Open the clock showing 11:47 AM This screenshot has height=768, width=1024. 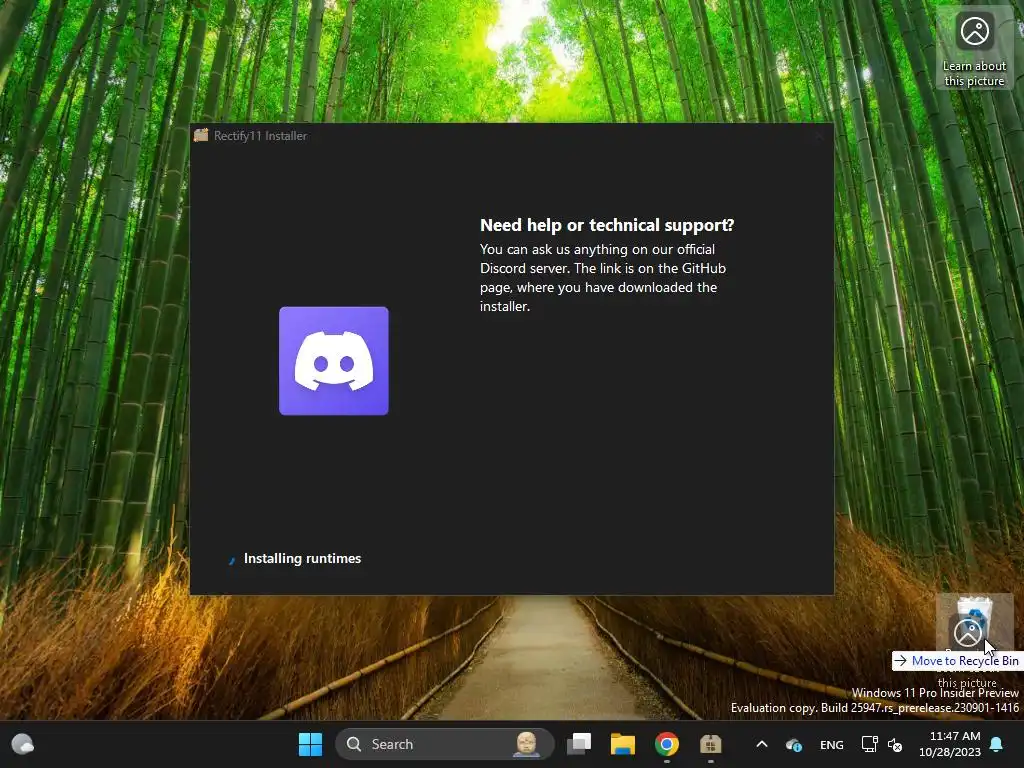(950, 744)
